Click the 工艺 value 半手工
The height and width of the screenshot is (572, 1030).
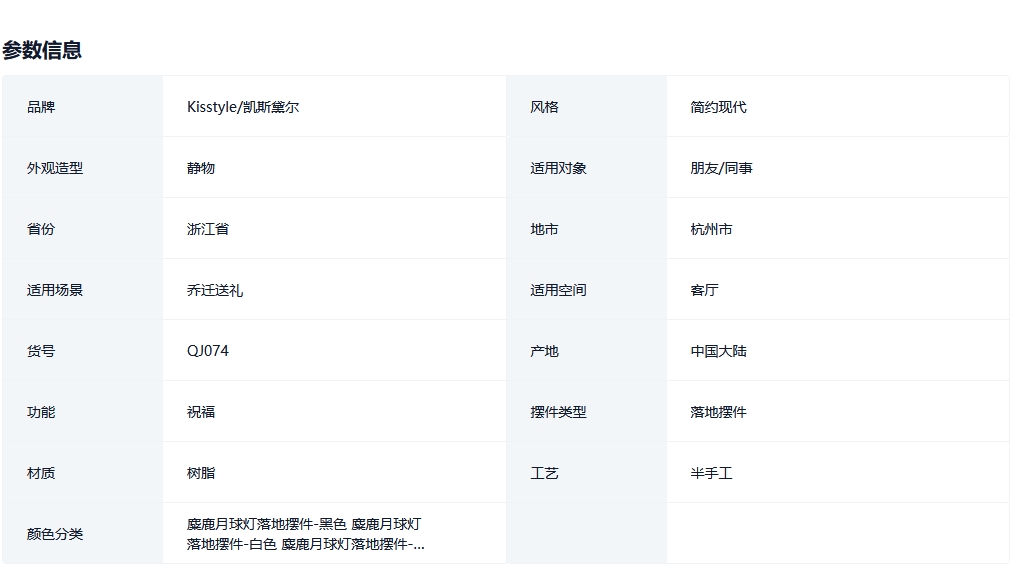(711, 473)
